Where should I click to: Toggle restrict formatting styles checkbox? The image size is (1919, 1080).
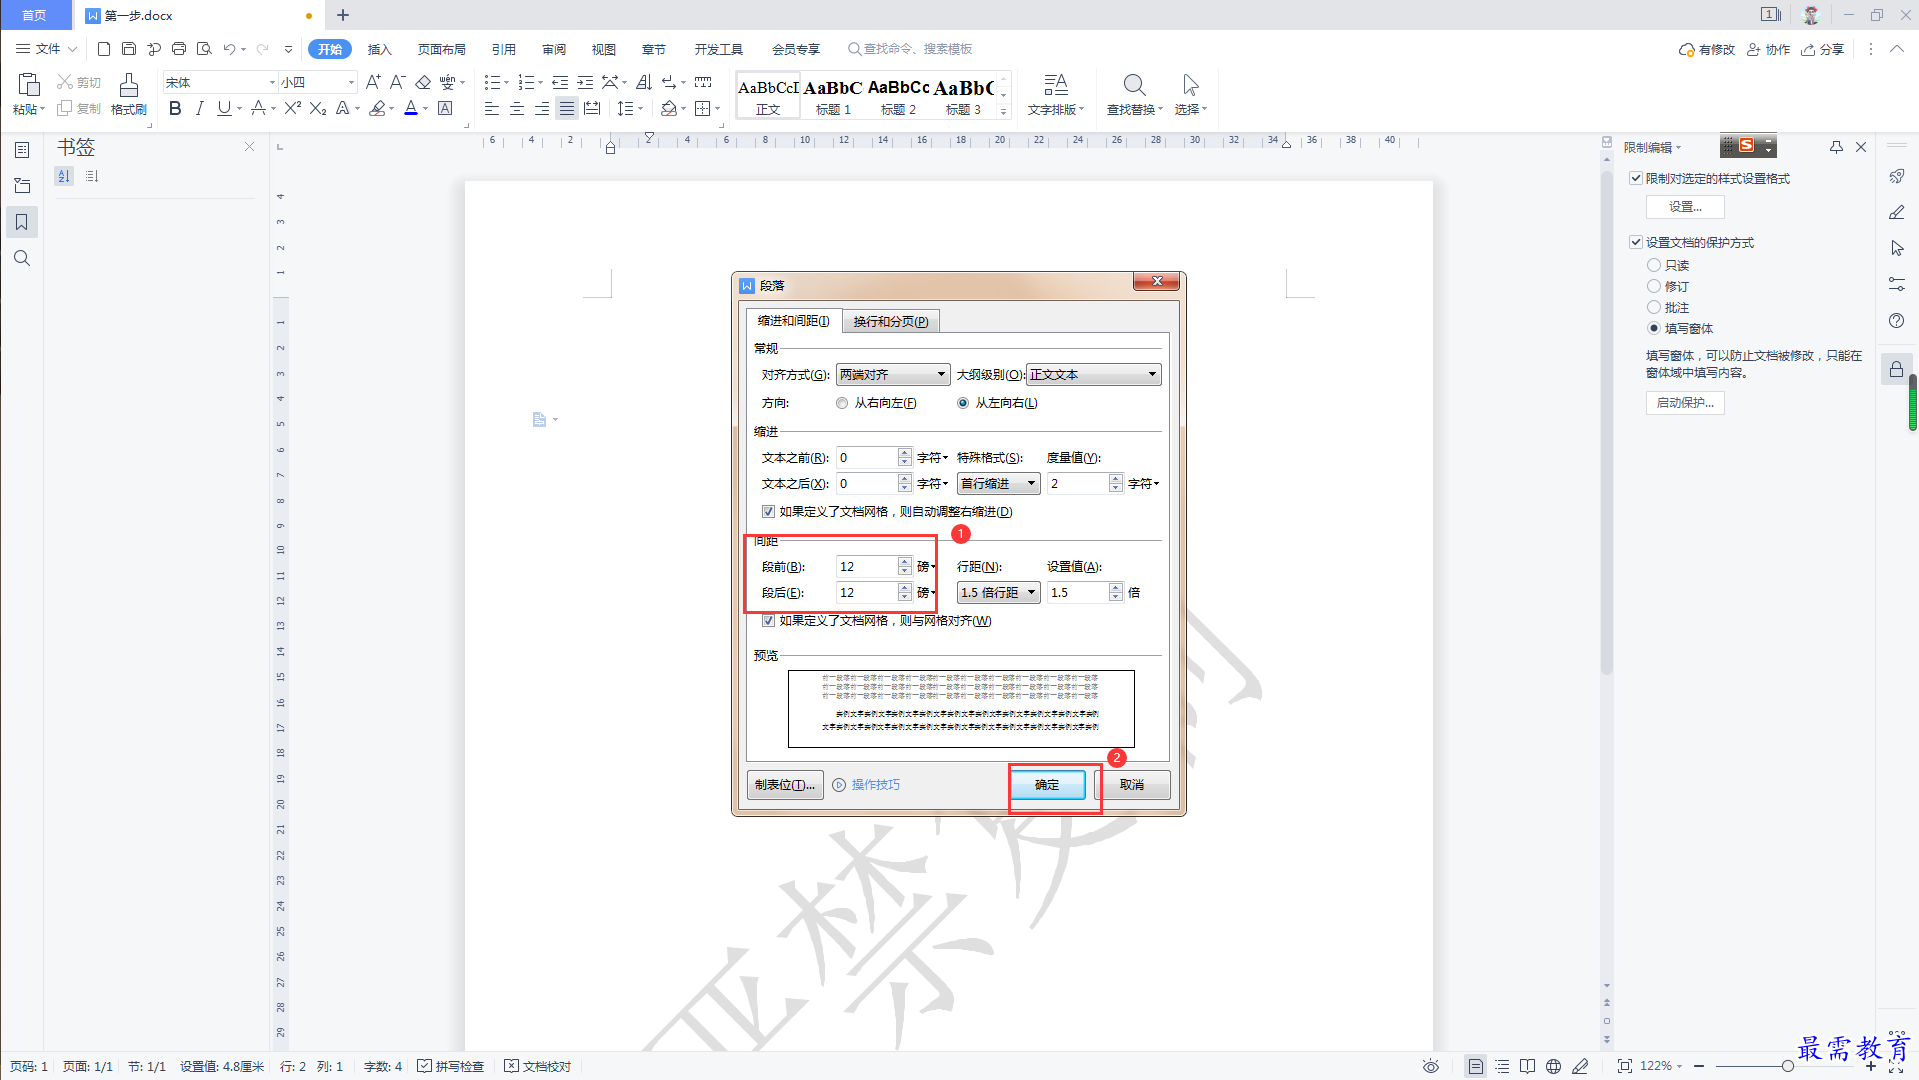click(x=1636, y=179)
